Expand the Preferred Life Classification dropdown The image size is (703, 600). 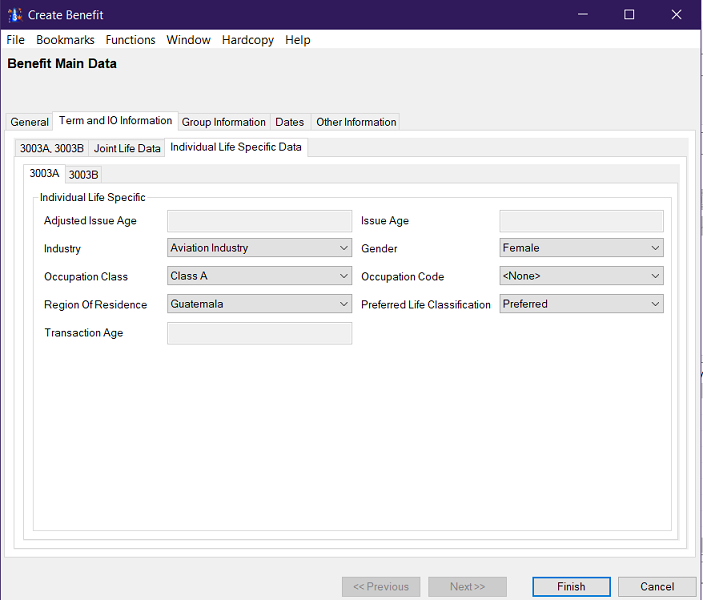coord(581,304)
